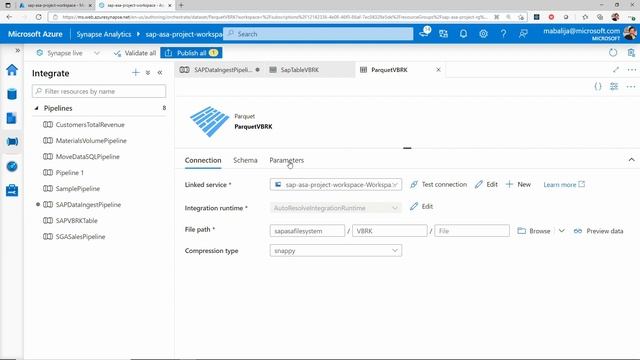Switch to the Parameters tab
The height and width of the screenshot is (360, 640).
click(x=287, y=160)
